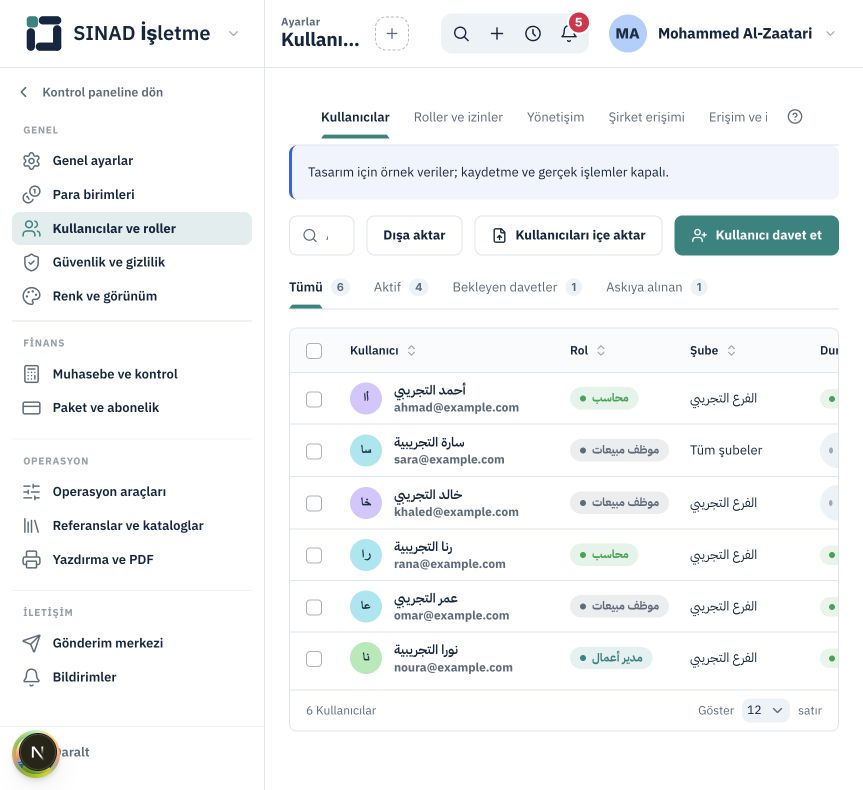The height and width of the screenshot is (790, 863).
Task: Click the SINAD logo icon
Action: 43,34
